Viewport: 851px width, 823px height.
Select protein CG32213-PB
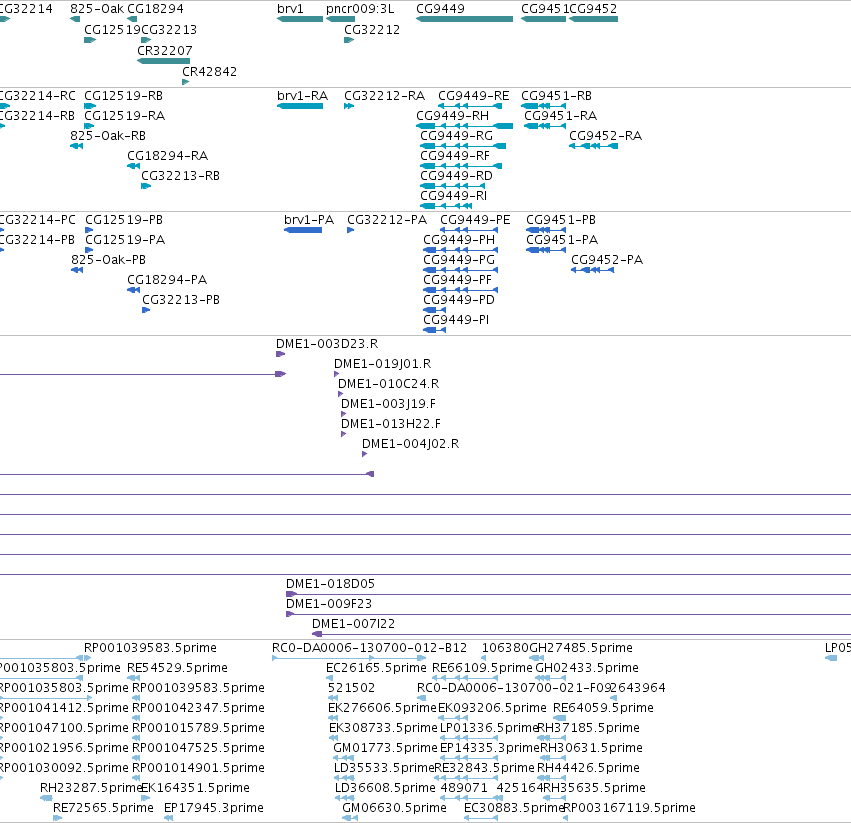point(146,311)
